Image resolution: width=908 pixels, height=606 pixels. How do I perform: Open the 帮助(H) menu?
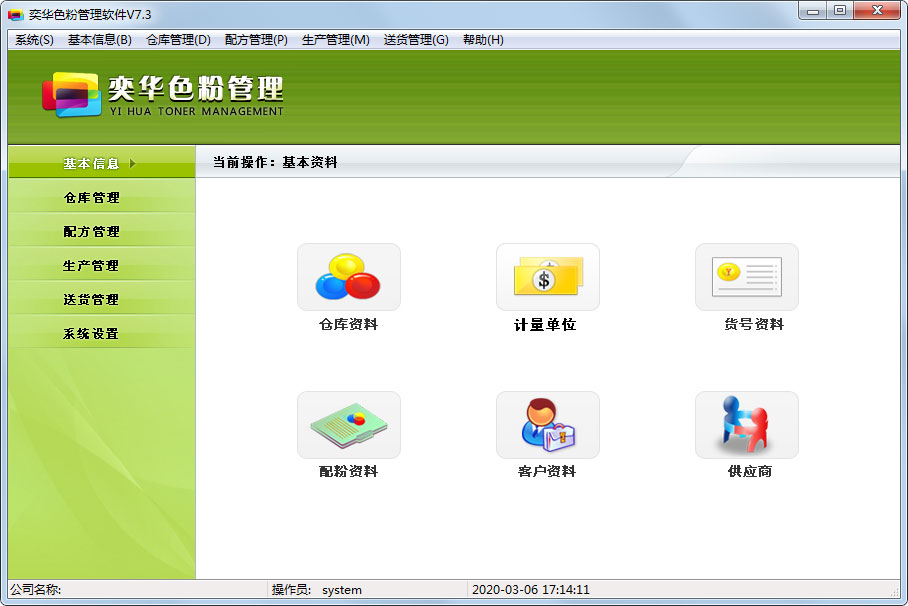click(x=483, y=40)
